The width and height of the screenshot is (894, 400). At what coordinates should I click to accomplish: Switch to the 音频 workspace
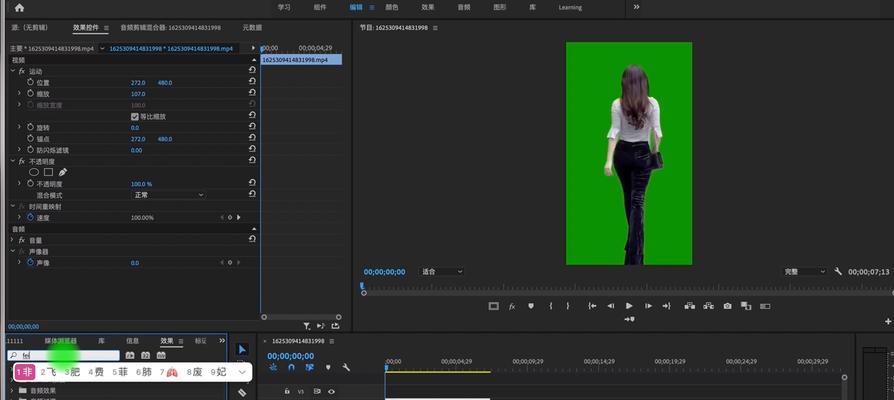(x=464, y=7)
